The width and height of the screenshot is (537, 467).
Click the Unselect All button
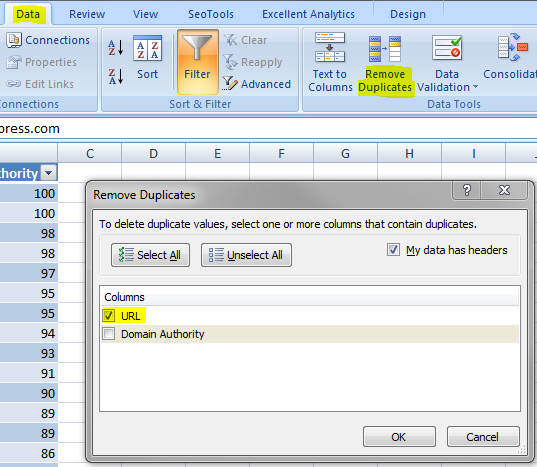(246, 255)
